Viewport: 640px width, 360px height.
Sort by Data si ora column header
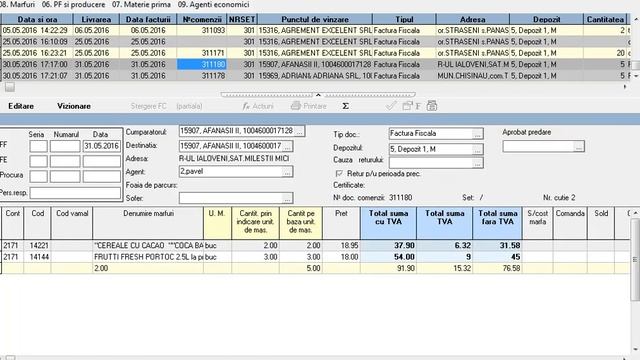[37, 19]
